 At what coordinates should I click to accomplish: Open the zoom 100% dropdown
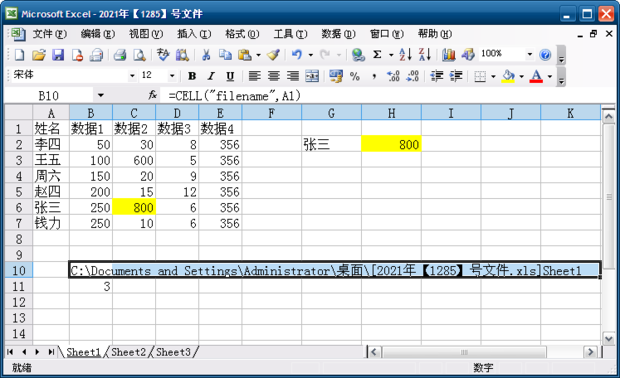point(529,54)
